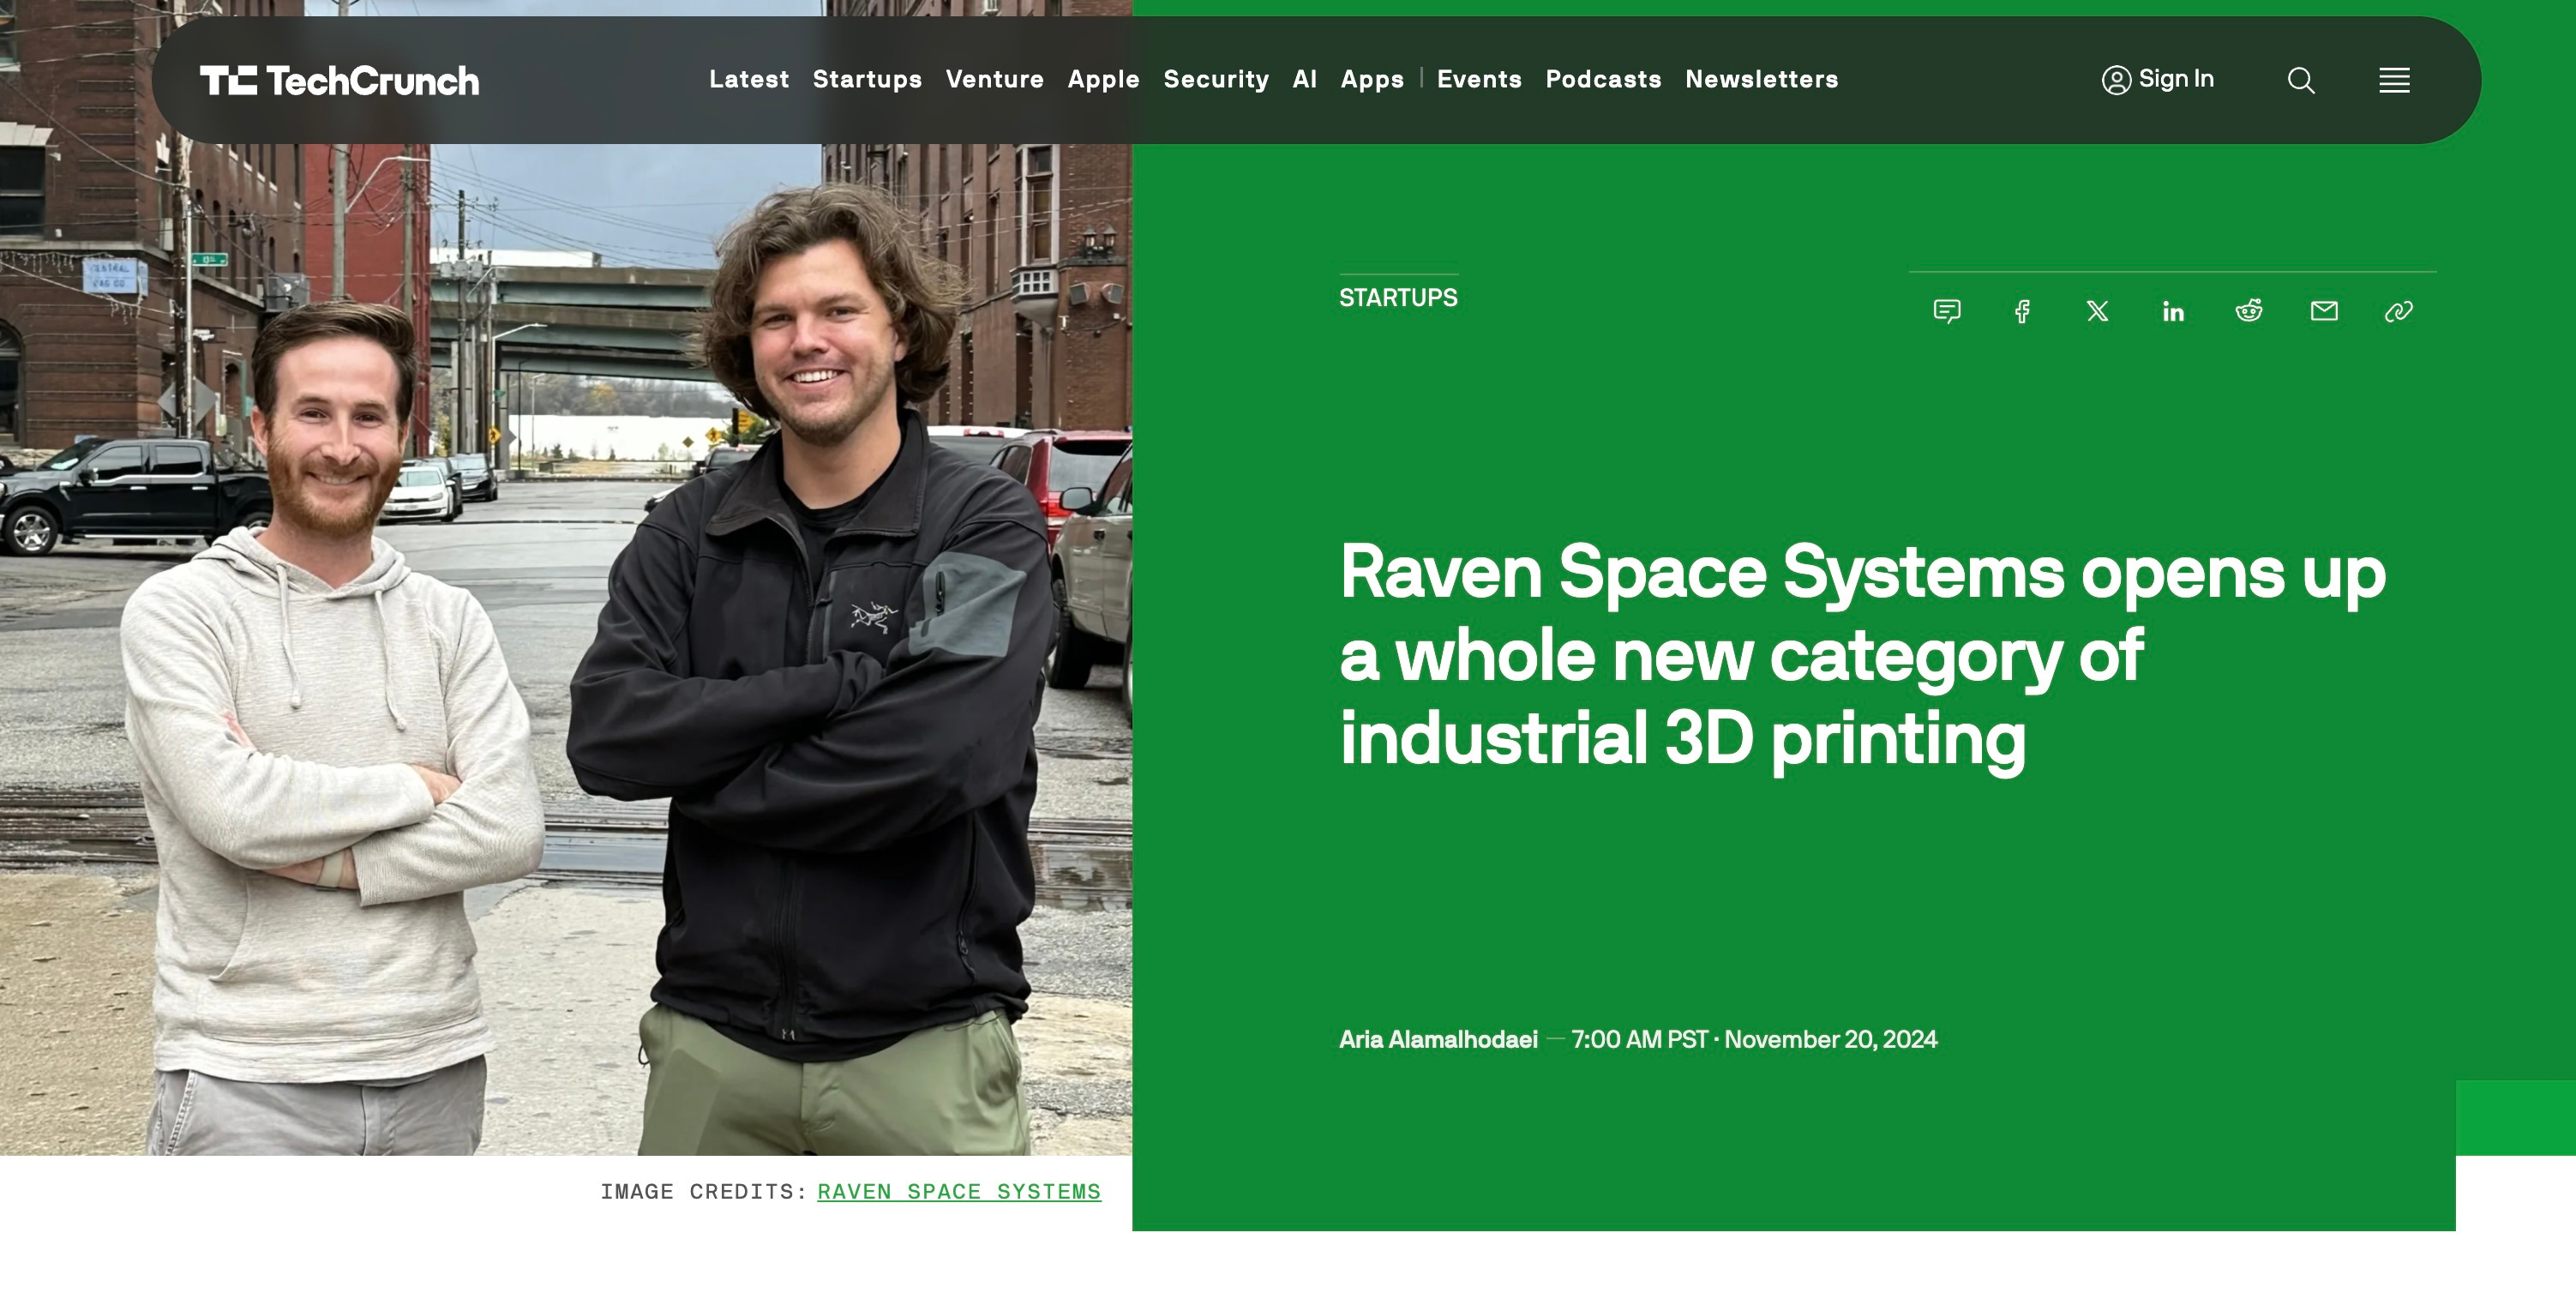This screenshot has height=1299, width=2576.
Task: Click the Sign In user icon
Action: coord(2116,80)
